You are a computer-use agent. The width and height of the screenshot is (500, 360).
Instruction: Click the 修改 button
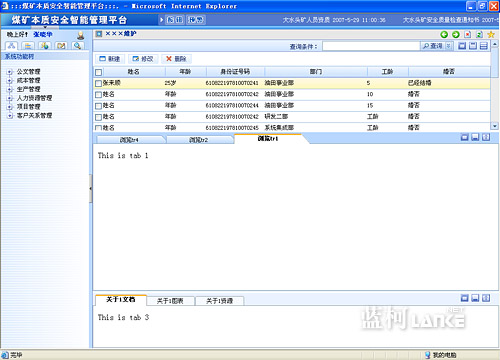(x=143, y=59)
